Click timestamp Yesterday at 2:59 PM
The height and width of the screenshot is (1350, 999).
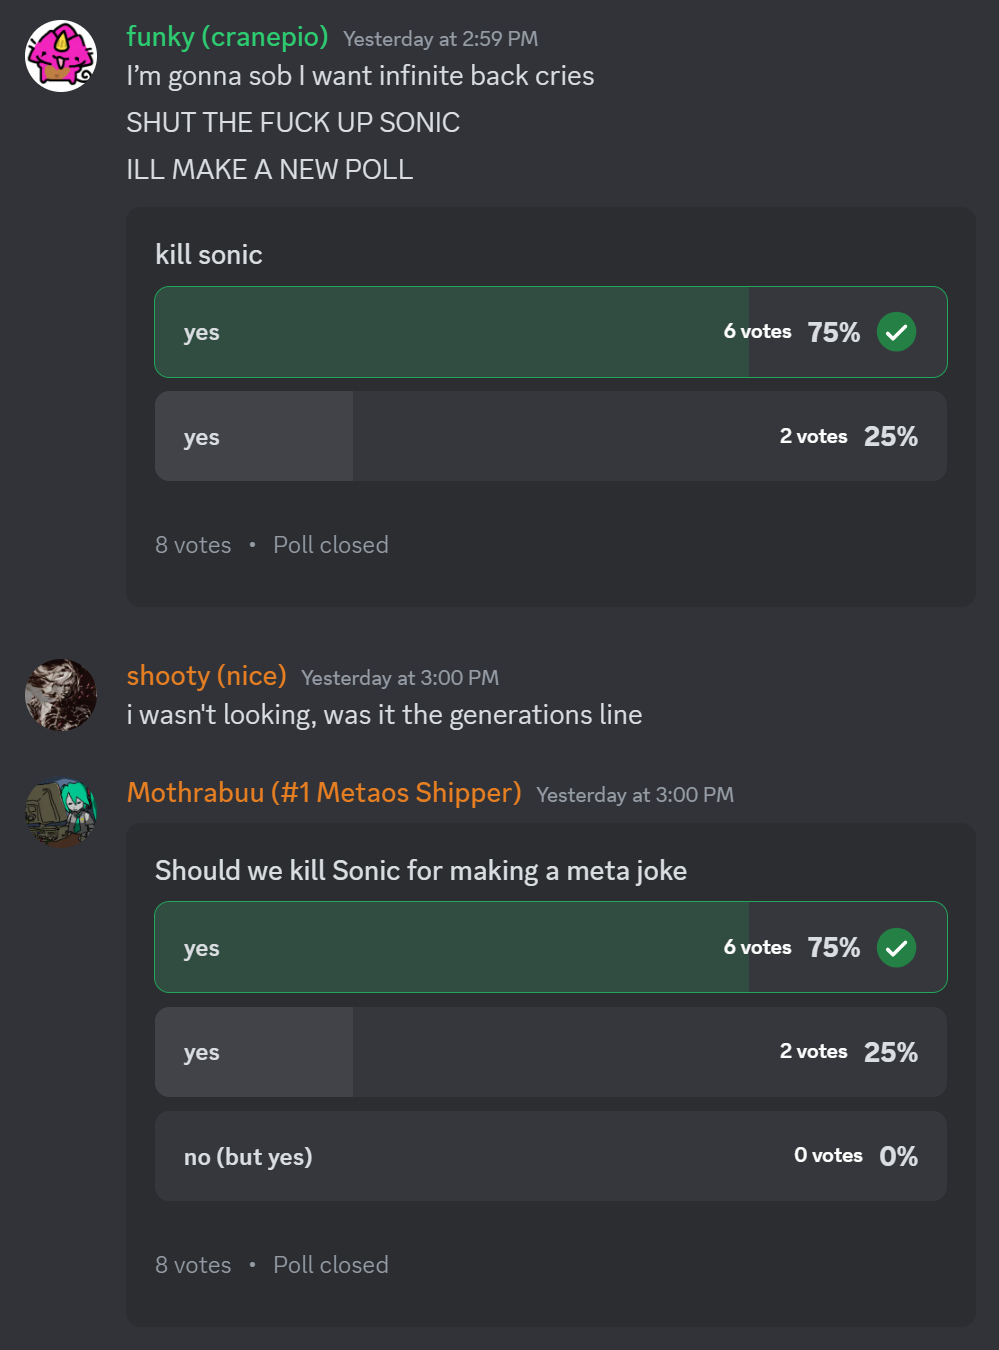coord(440,39)
